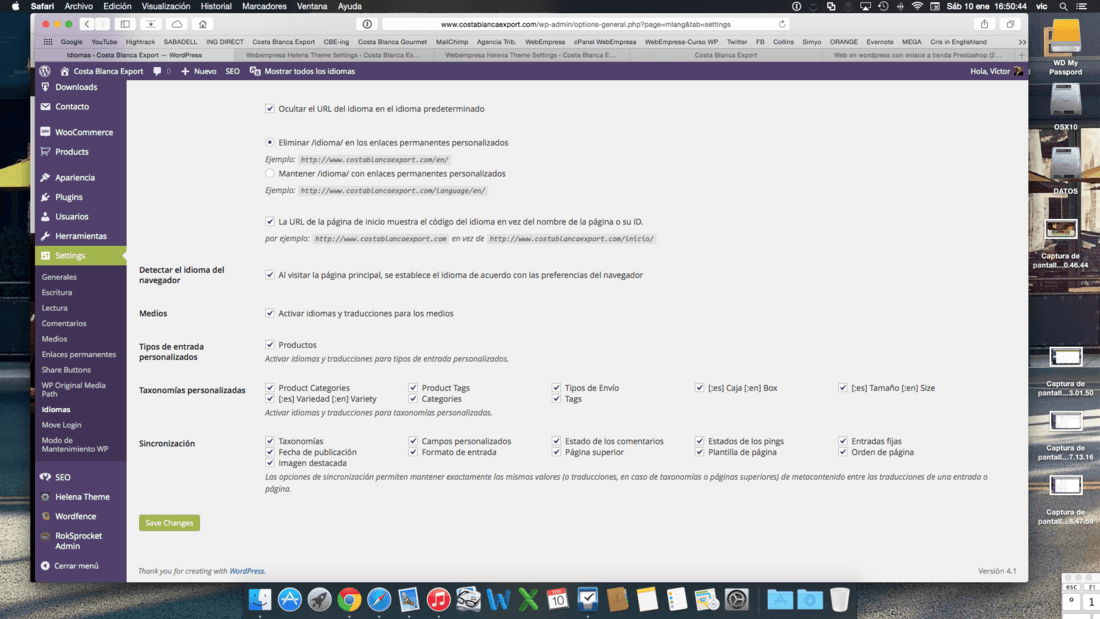Open System Preferences gear in the dock
Viewport: 1100px width, 619px height.
tap(737, 599)
